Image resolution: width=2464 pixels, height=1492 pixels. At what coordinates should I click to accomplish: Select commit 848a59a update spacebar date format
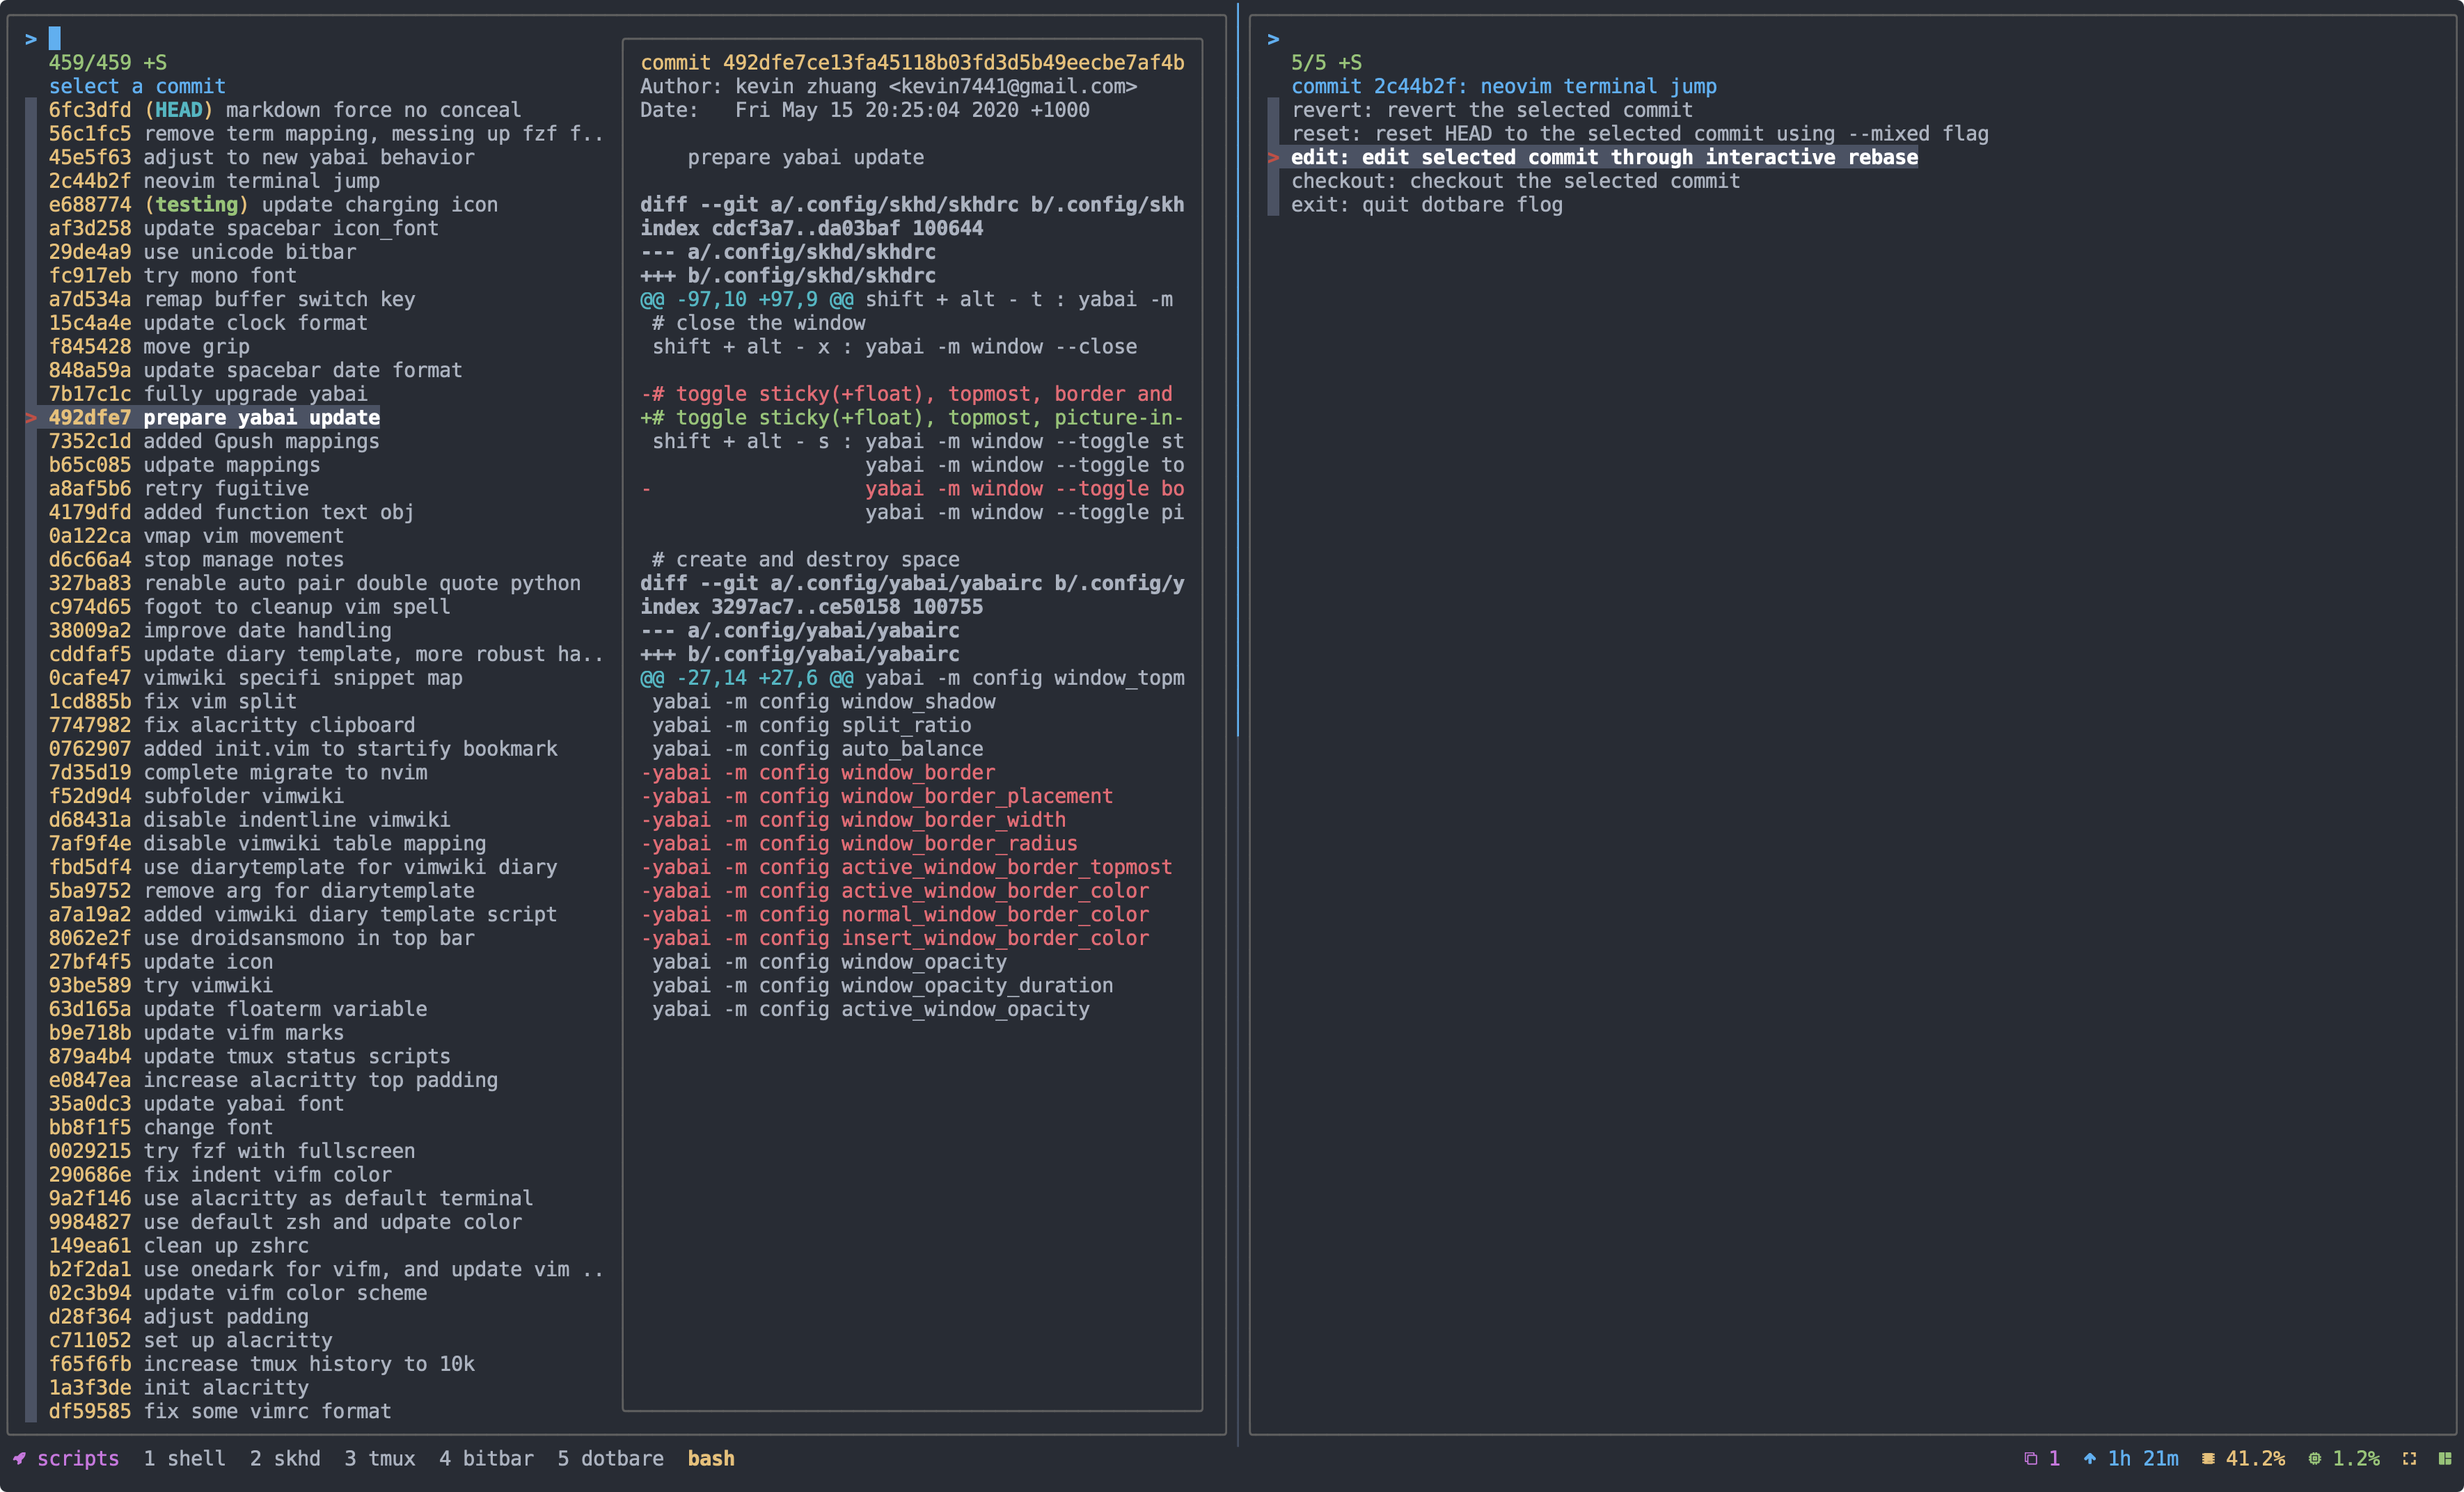[256, 370]
